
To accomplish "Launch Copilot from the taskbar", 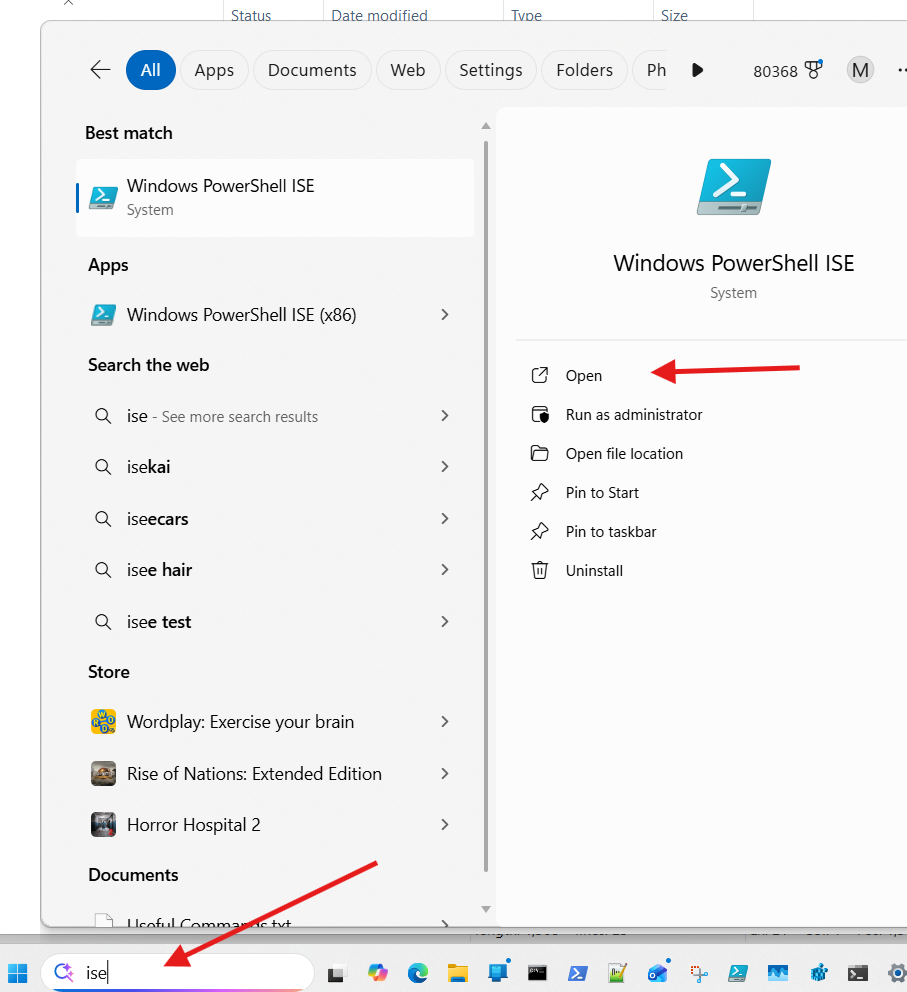I will [x=378, y=973].
